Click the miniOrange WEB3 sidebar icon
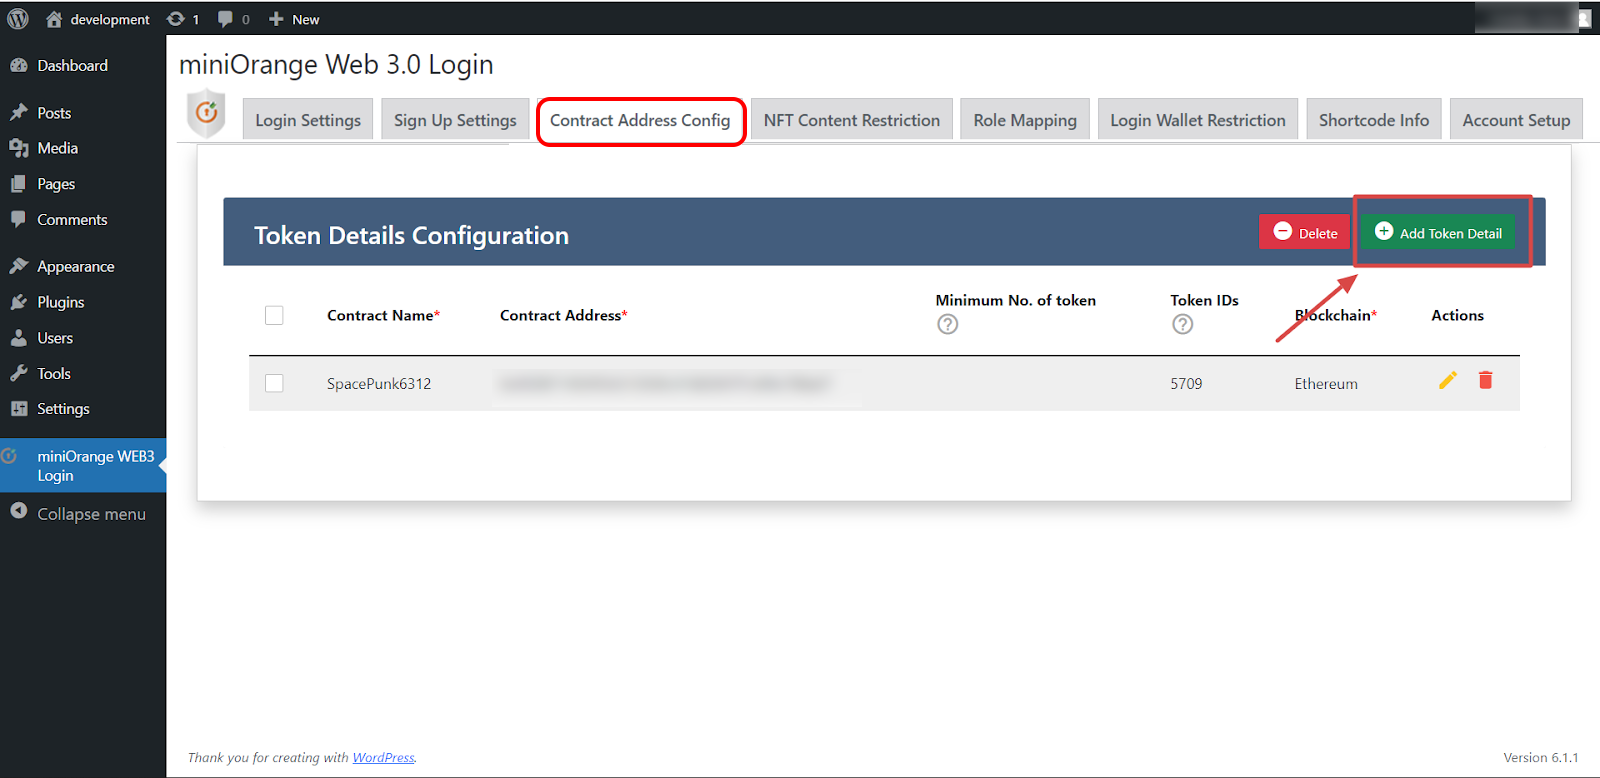The width and height of the screenshot is (1600, 778). 9,456
